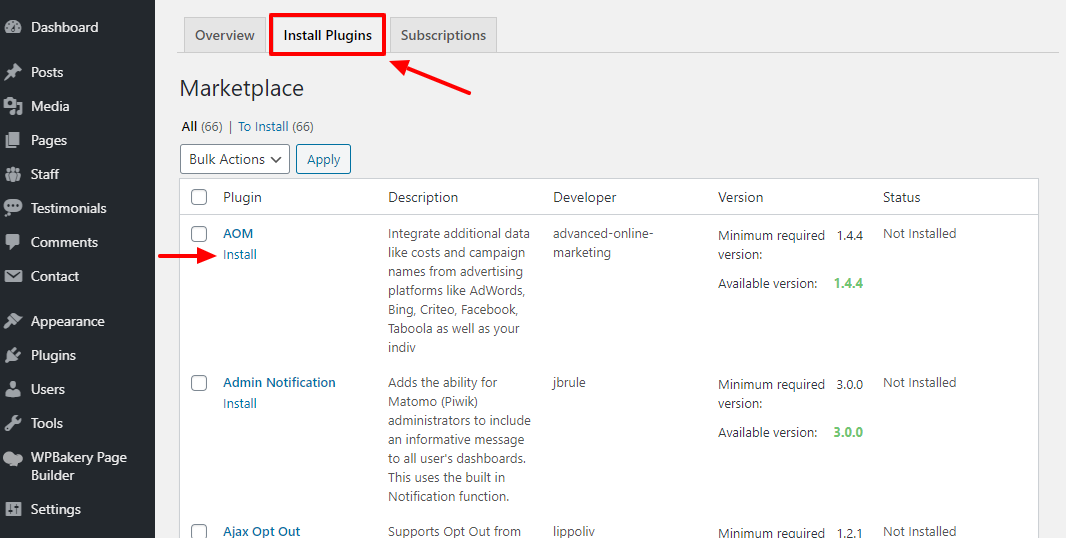The height and width of the screenshot is (538, 1066).
Task: Open the Users menu label
Action: pos(48,389)
